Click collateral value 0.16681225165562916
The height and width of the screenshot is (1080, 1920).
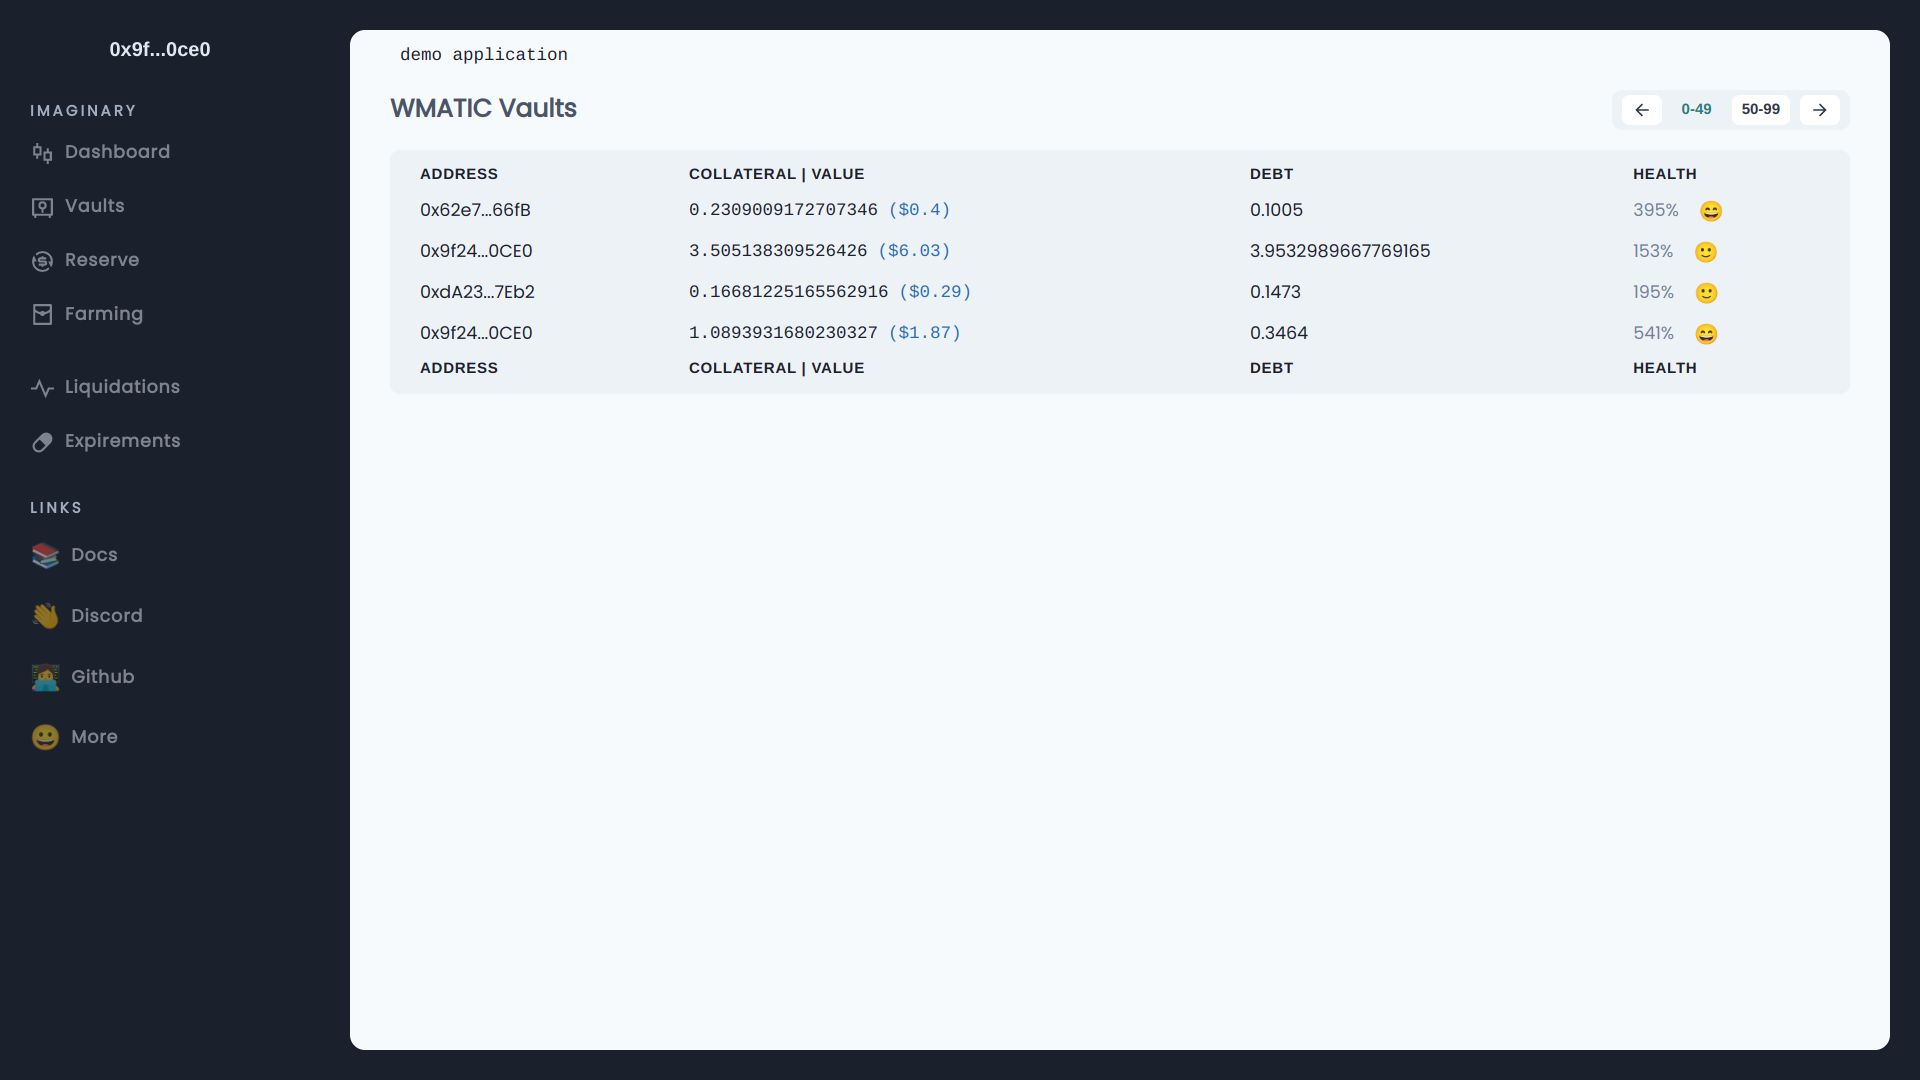click(x=788, y=292)
